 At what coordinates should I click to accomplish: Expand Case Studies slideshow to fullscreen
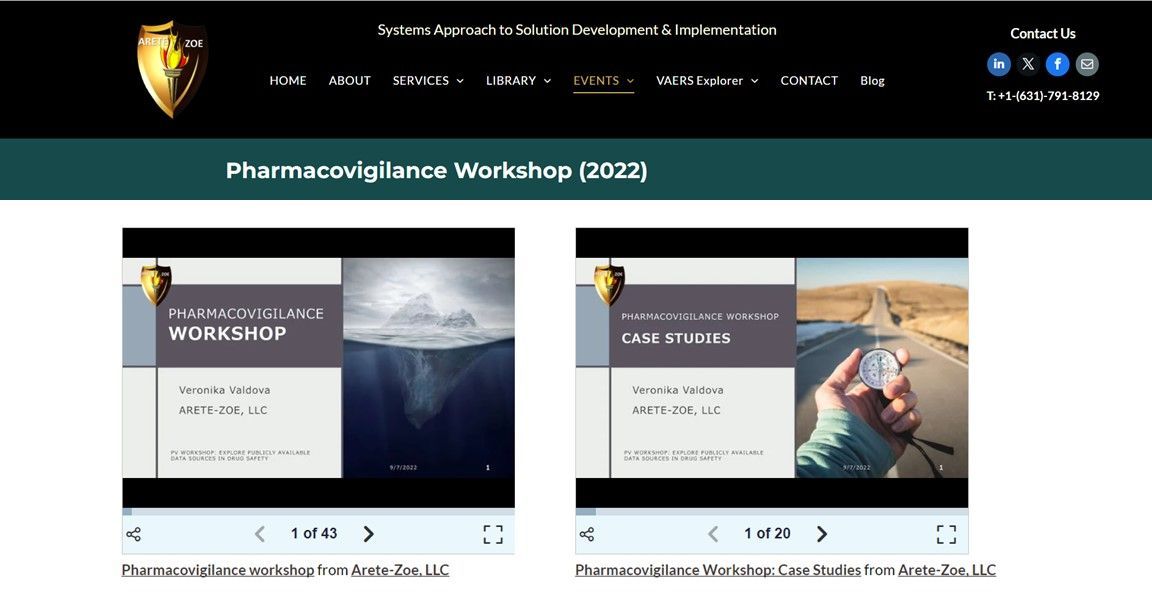coord(946,533)
